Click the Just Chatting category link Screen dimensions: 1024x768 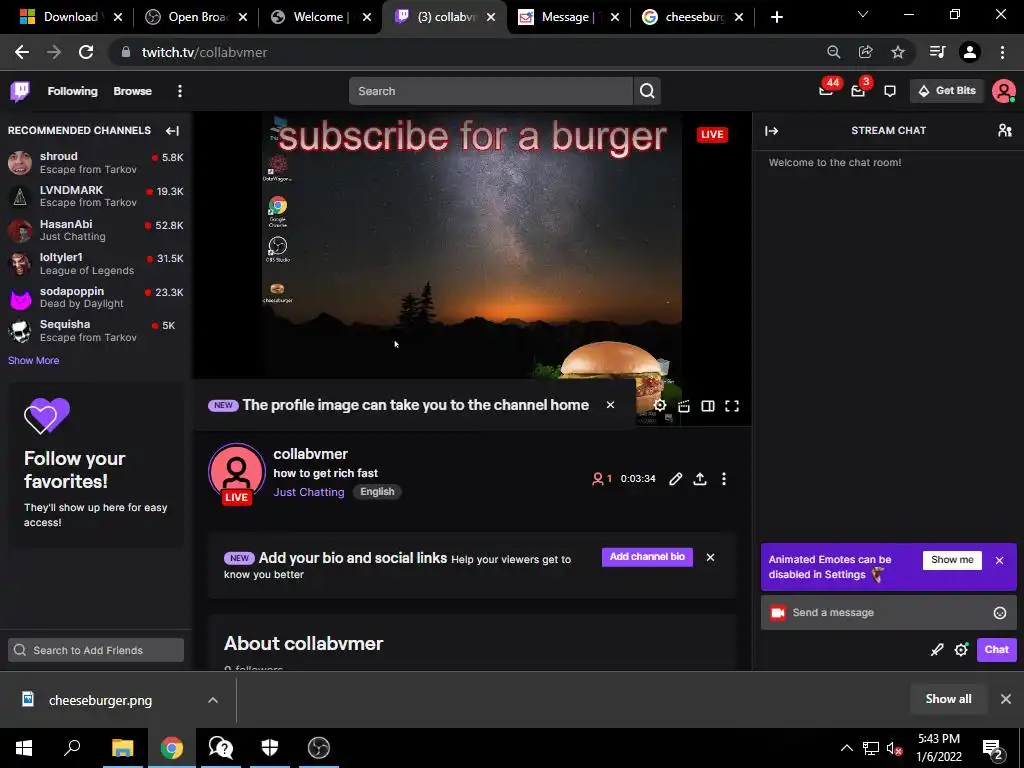point(309,492)
